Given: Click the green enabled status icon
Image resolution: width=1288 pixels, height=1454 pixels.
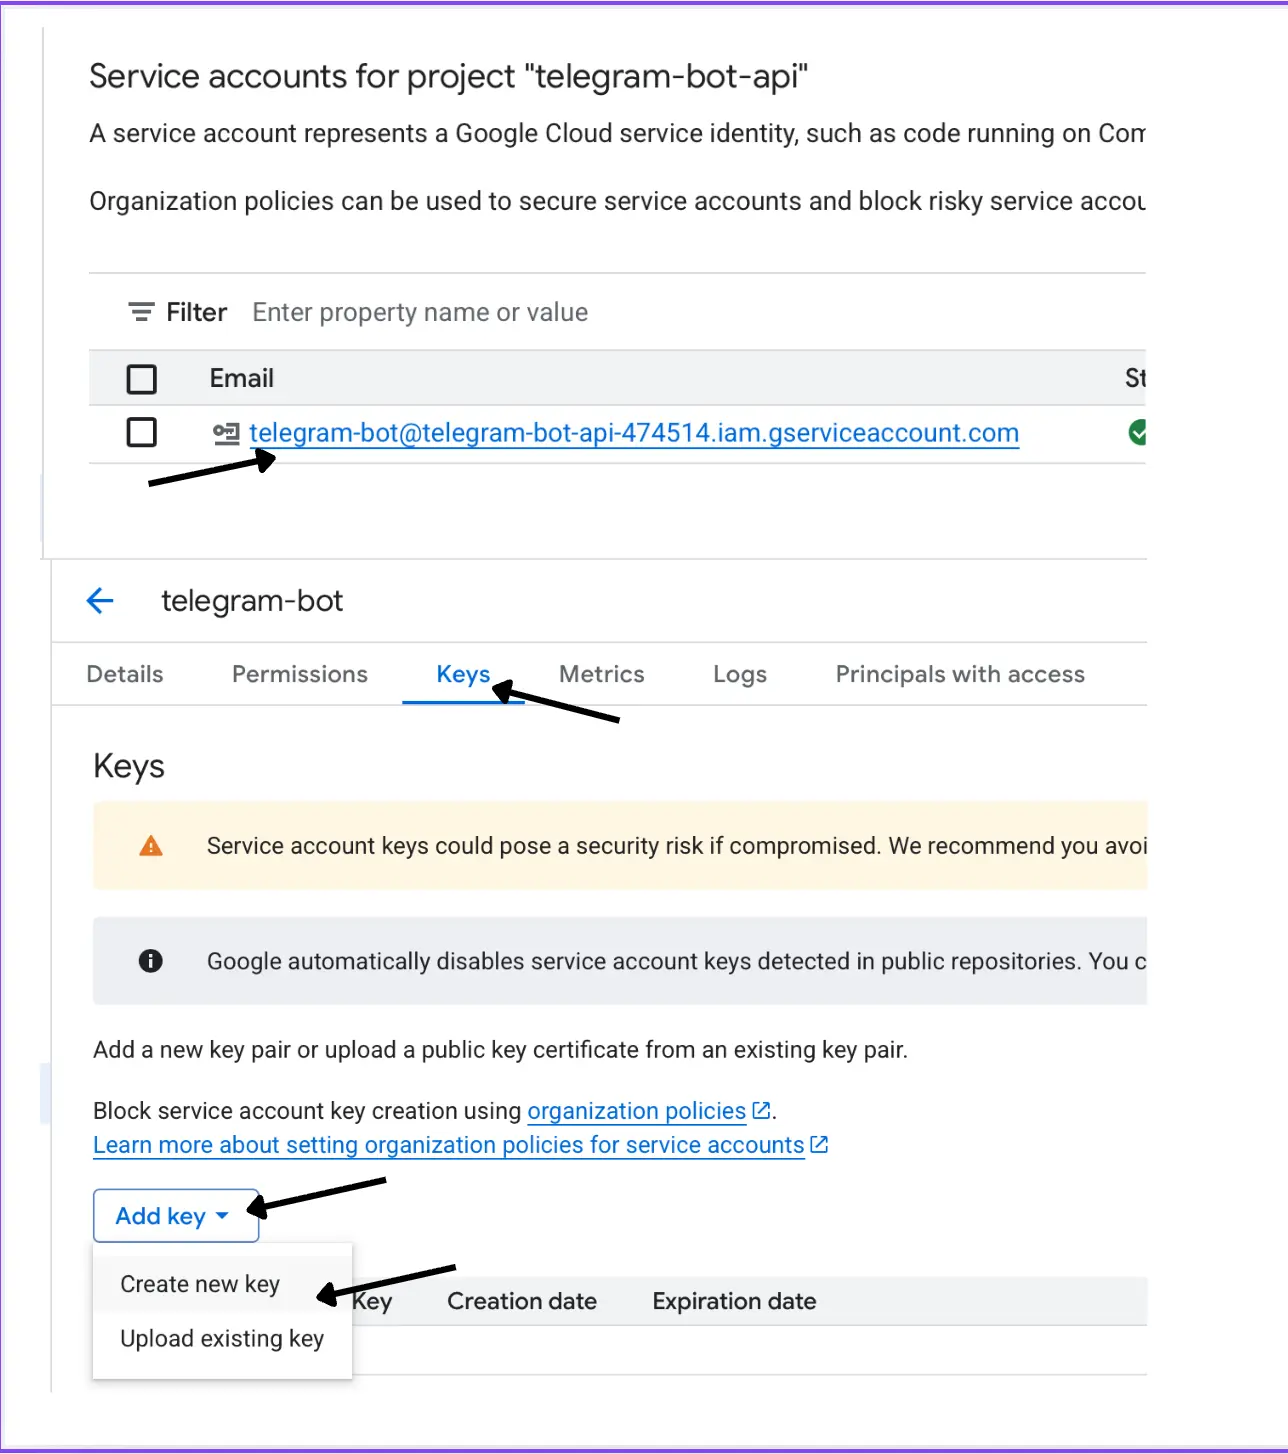Looking at the screenshot, I should [x=1137, y=433].
